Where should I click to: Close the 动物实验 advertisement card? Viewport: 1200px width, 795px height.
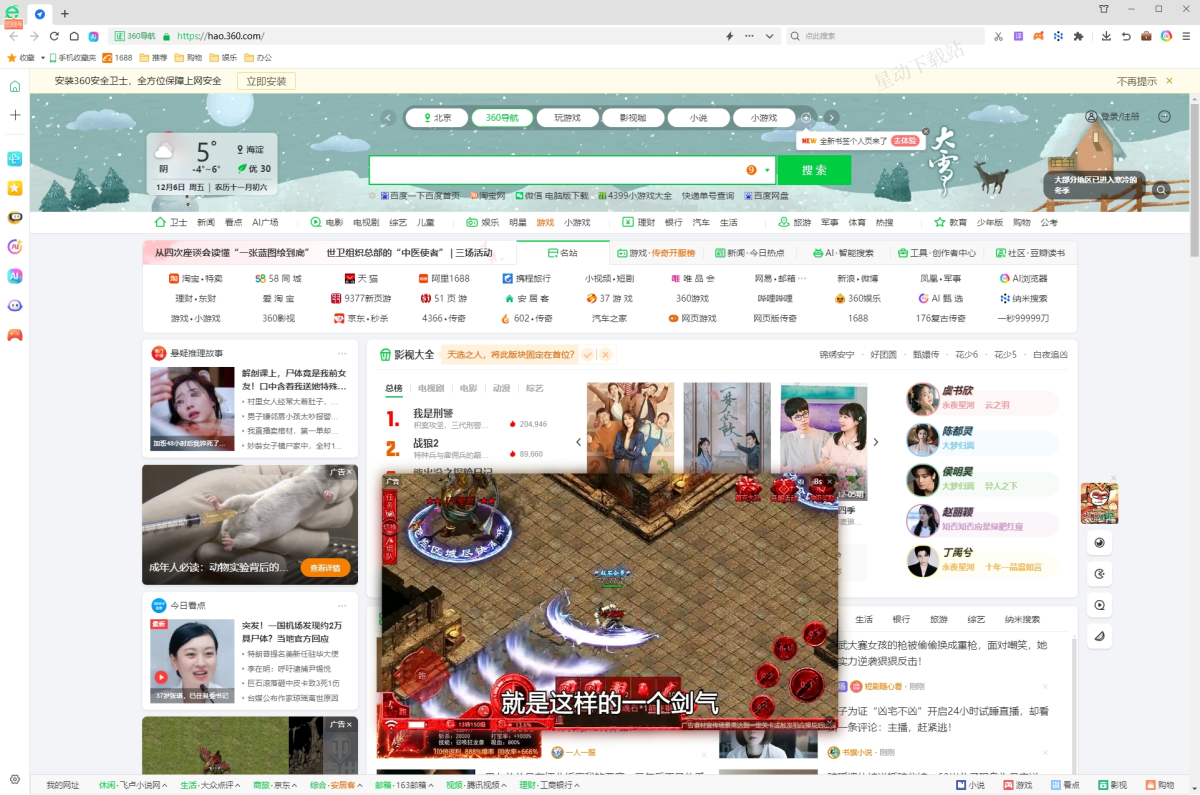click(349, 472)
